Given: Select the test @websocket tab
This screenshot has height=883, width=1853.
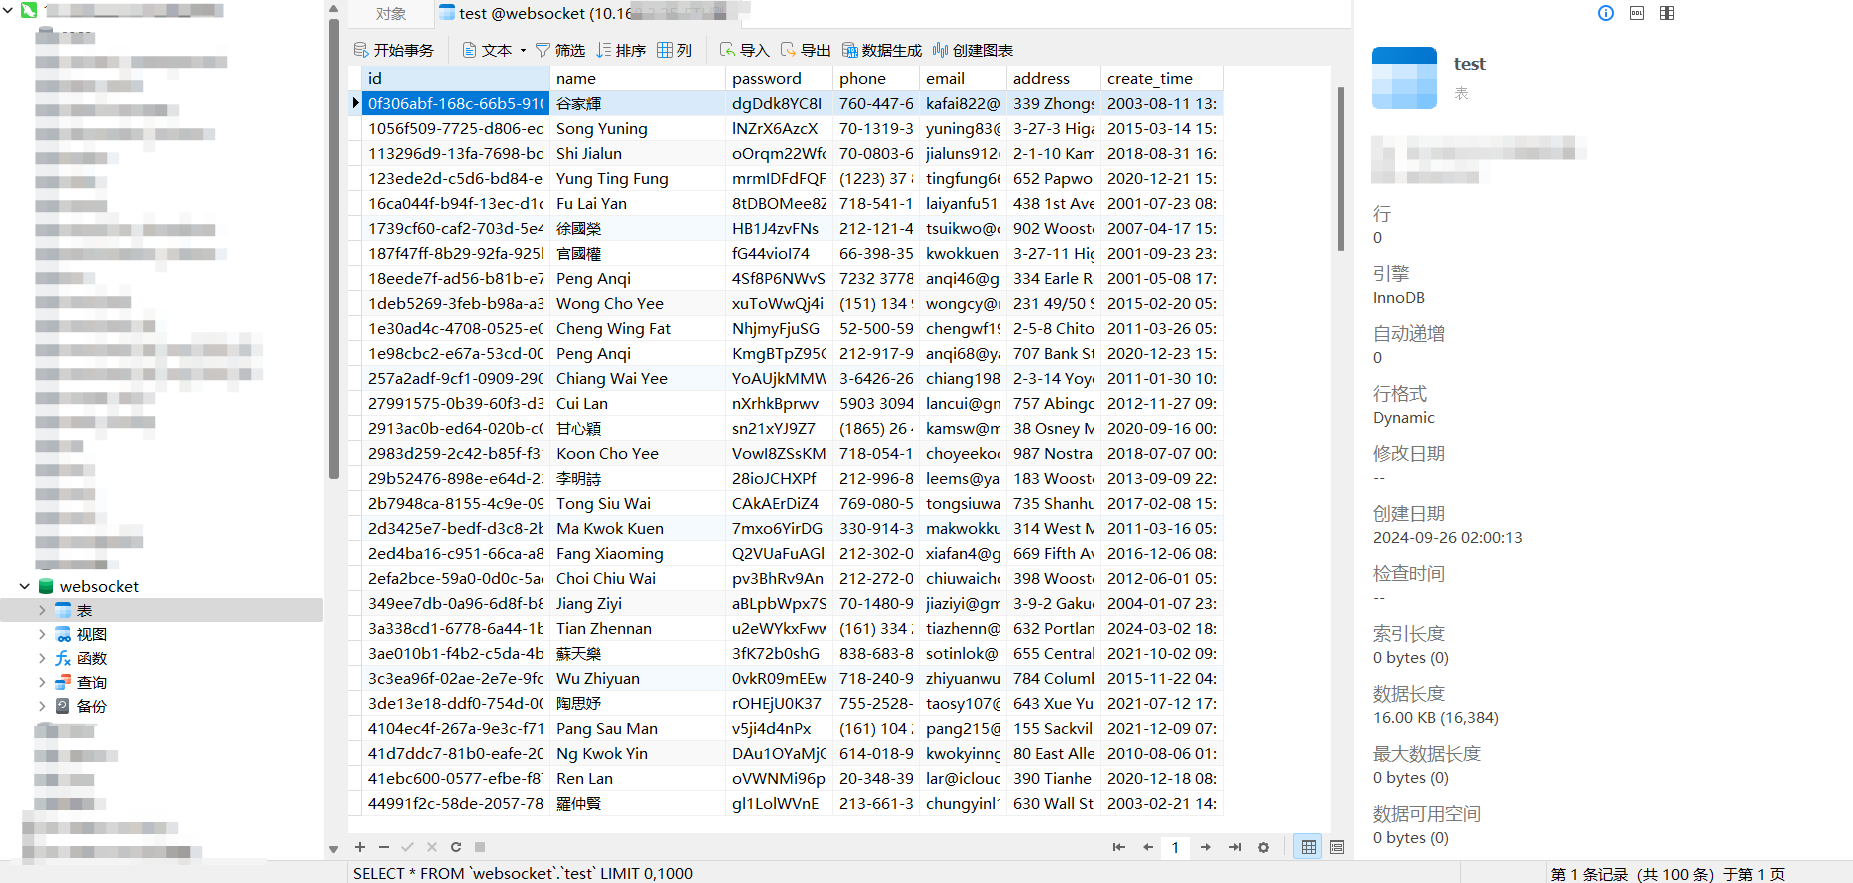Looking at the screenshot, I should pos(593,14).
